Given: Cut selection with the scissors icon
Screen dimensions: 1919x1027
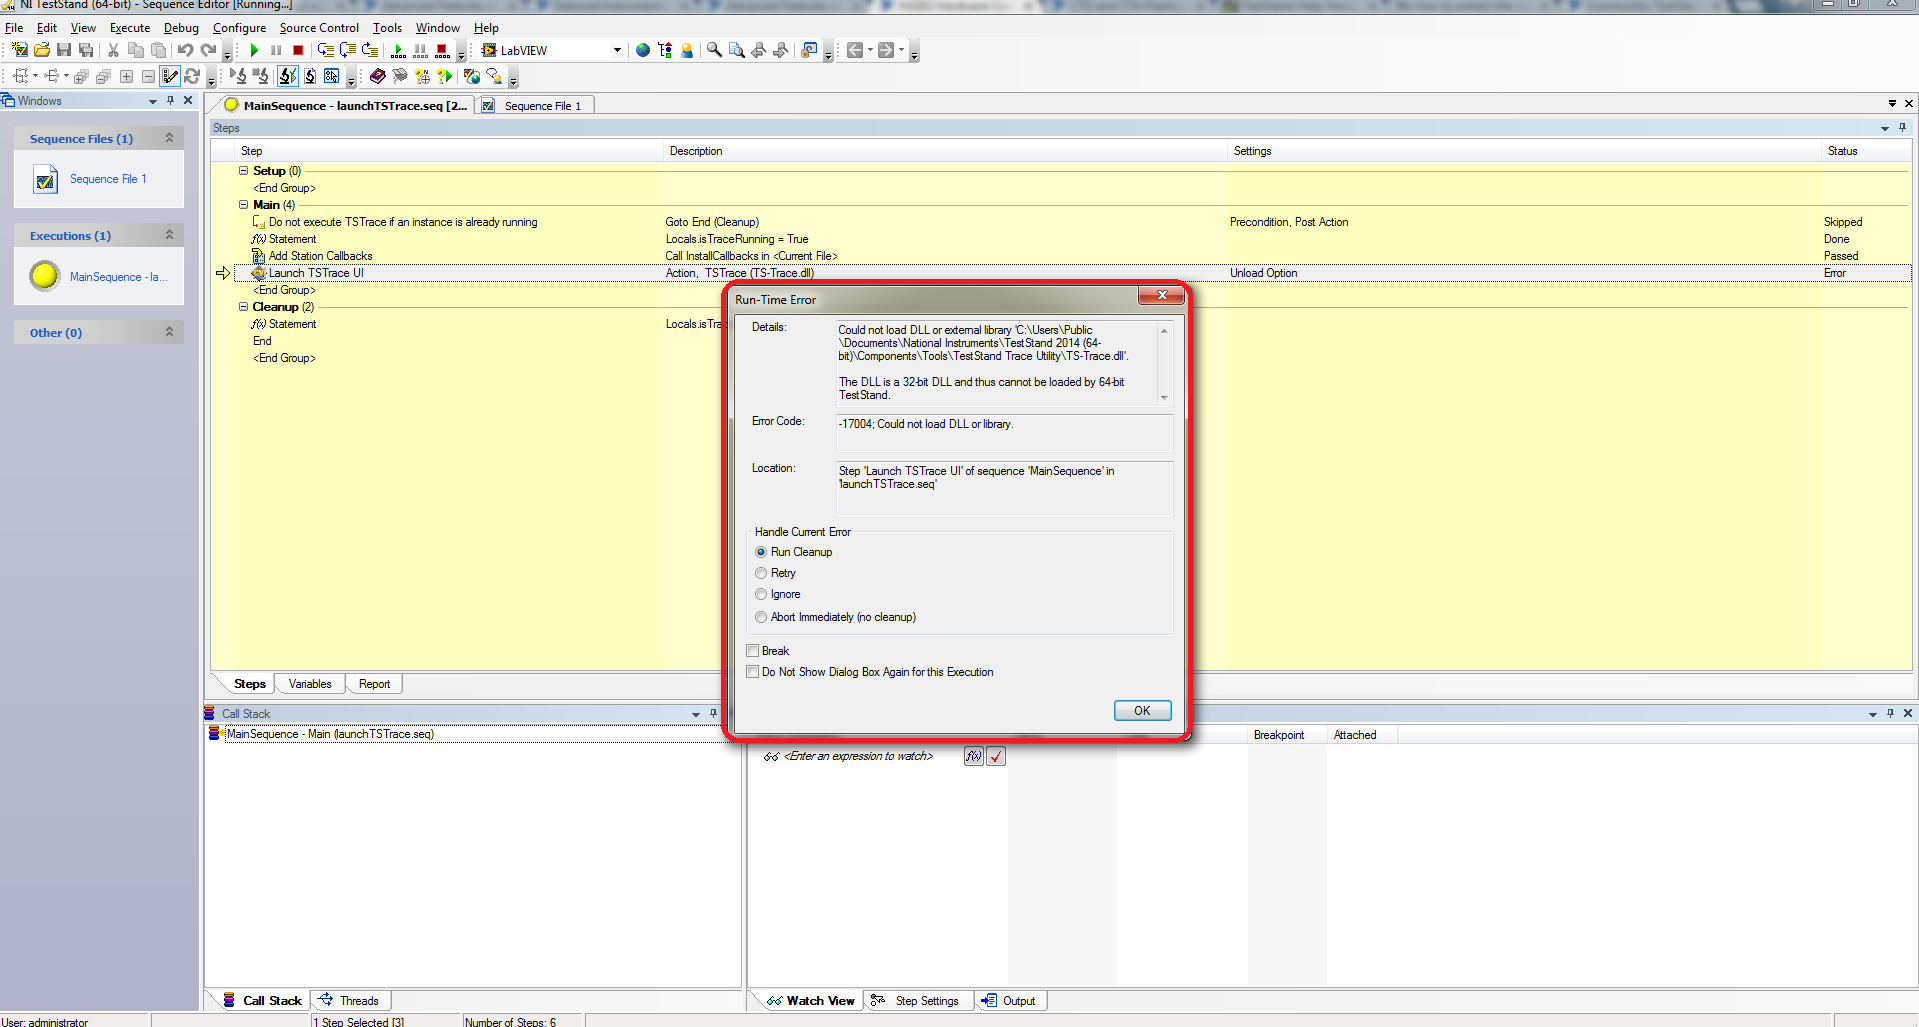Looking at the screenshot, I should pyautogui.click(x=113, y=50).
